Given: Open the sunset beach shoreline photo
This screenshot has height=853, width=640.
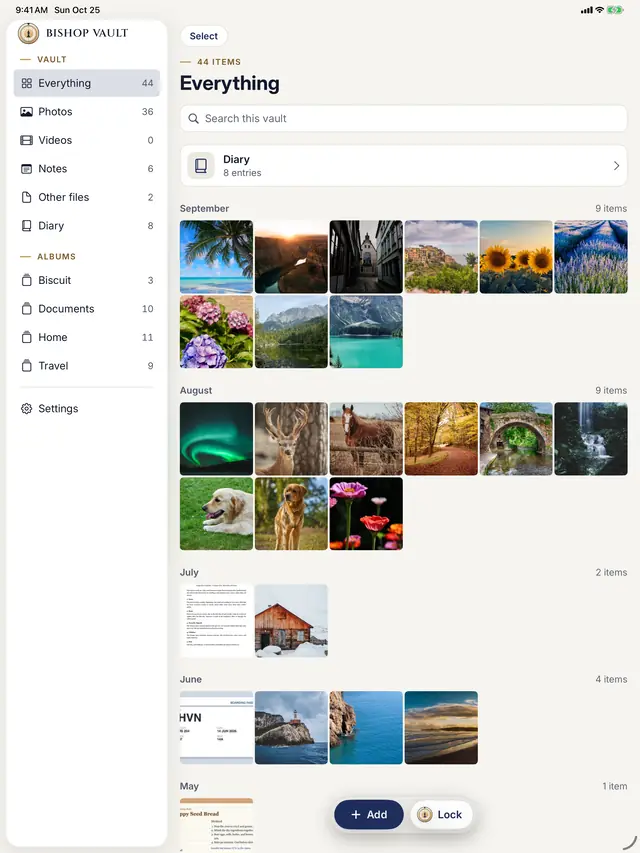Looking at the screenshot, I should [x=441, y=728].
